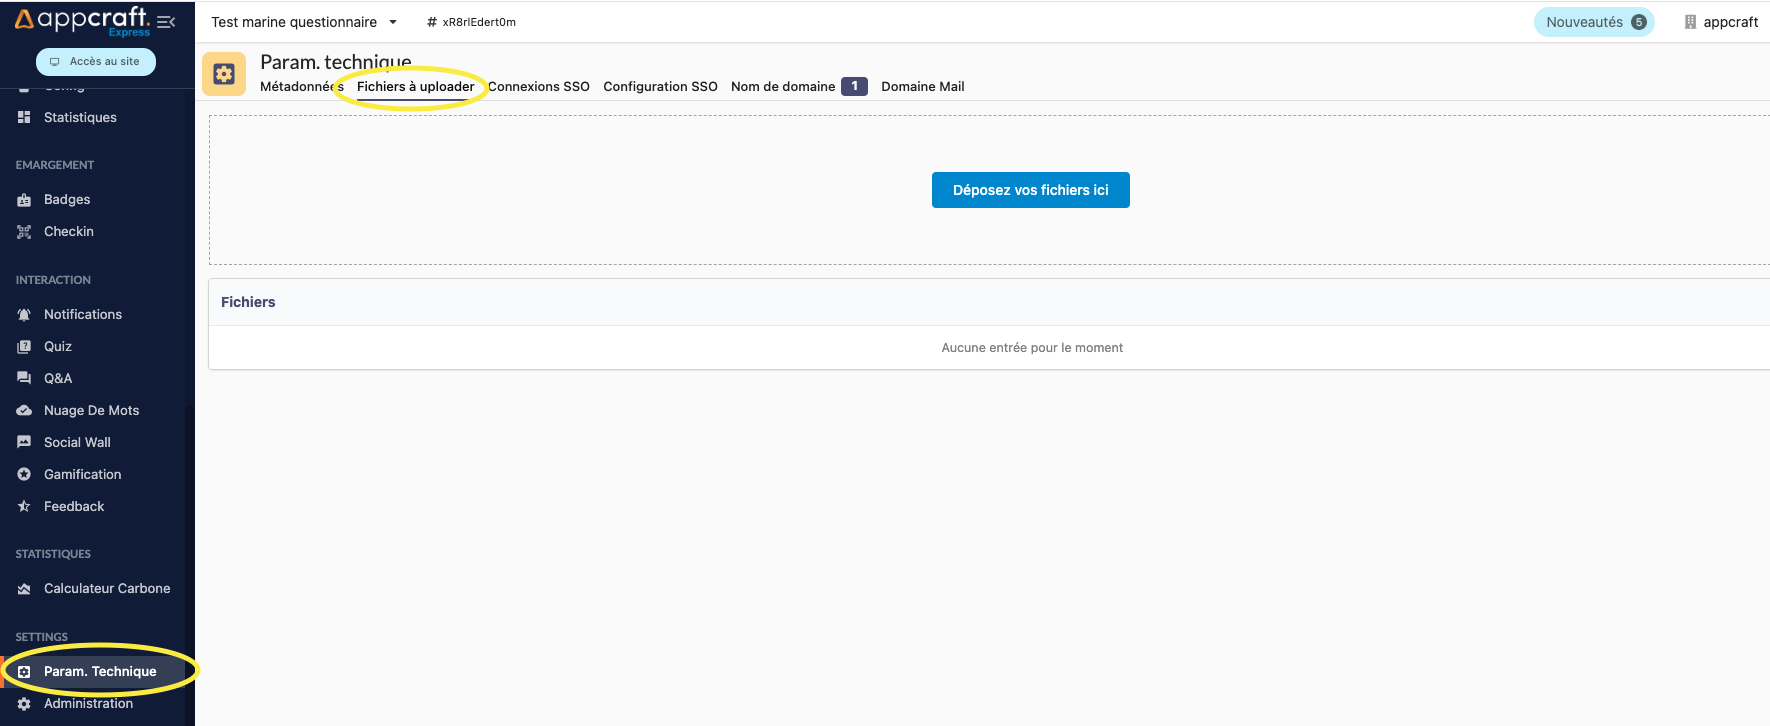Click the Nuage De Mots cloud icon

[24, 410]
